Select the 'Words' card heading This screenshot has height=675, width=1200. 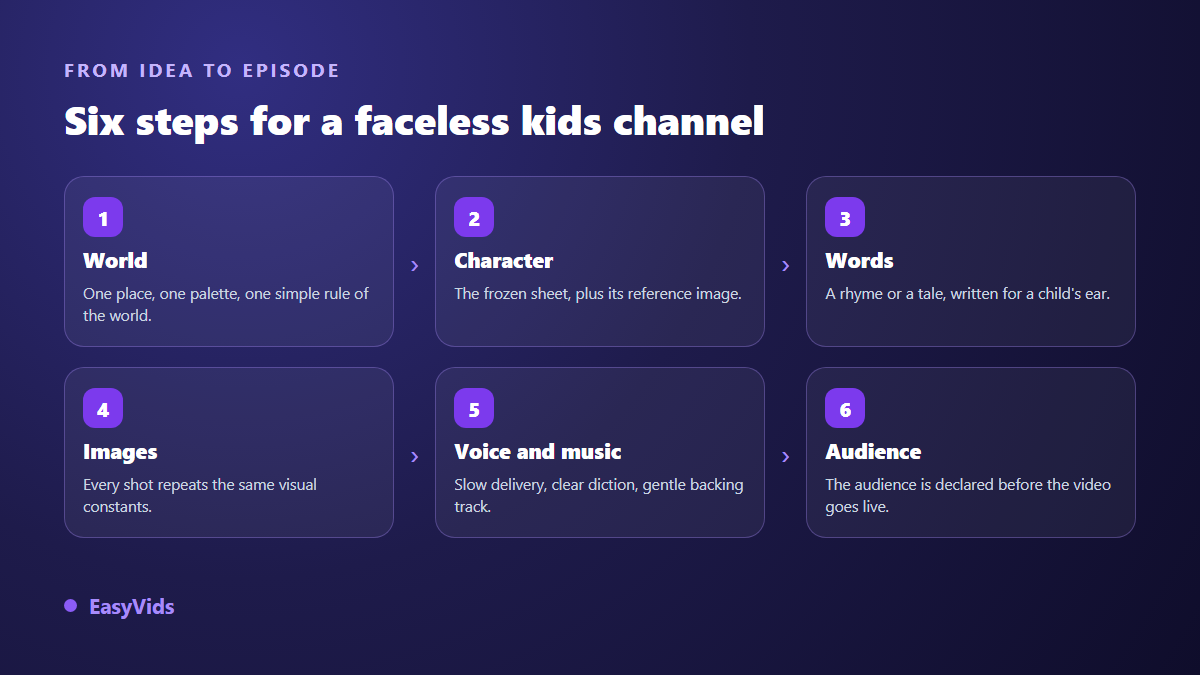859,261
